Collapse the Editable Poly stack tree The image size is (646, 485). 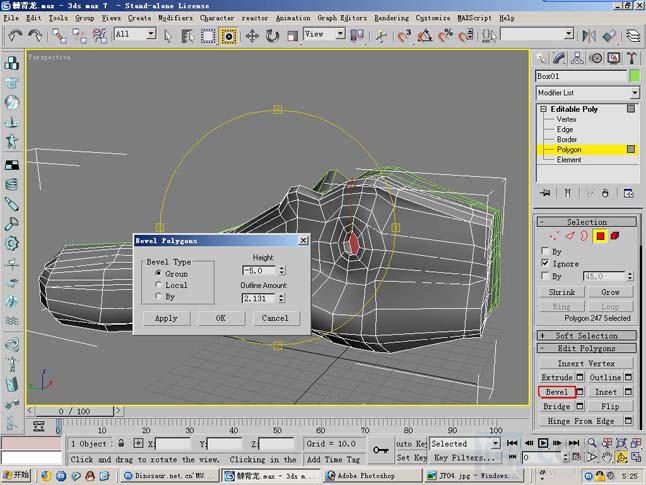click(543, 109)
